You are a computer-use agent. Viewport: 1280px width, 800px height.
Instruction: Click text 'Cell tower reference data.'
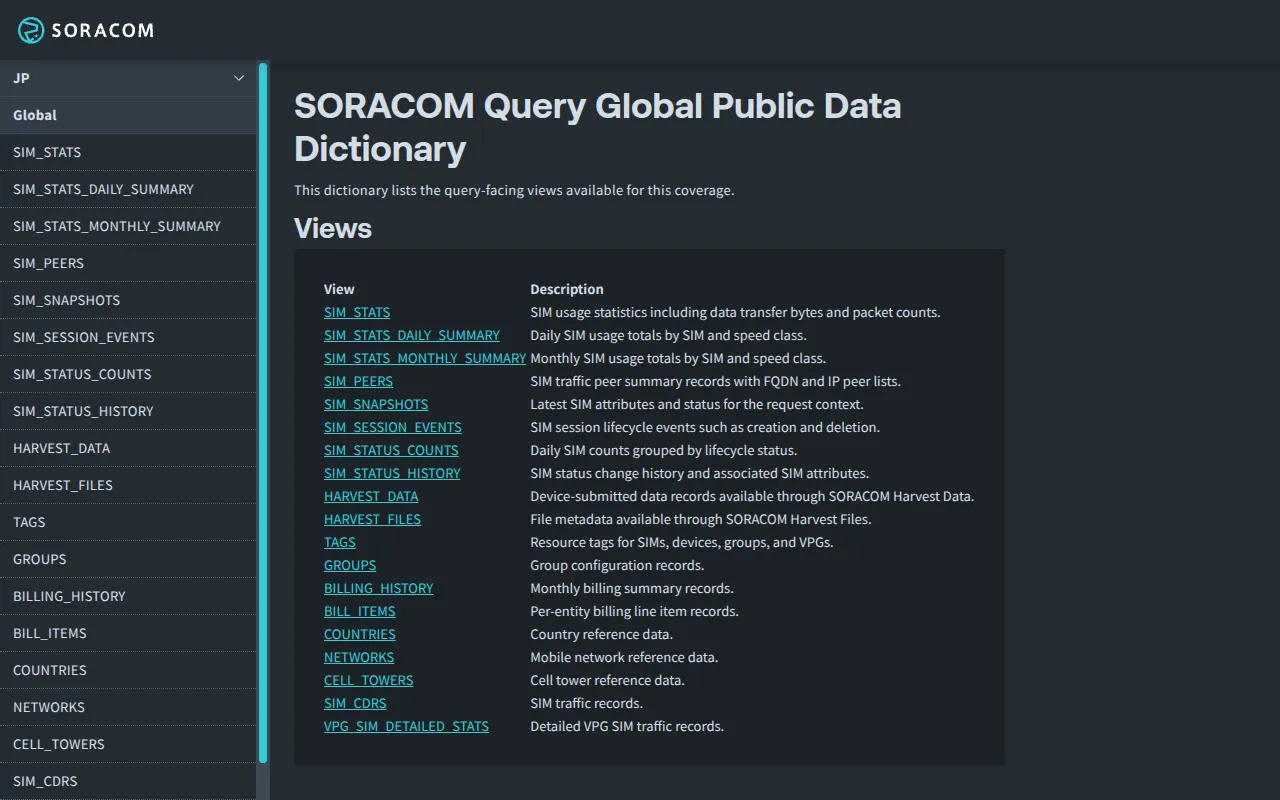click(607, 680)
